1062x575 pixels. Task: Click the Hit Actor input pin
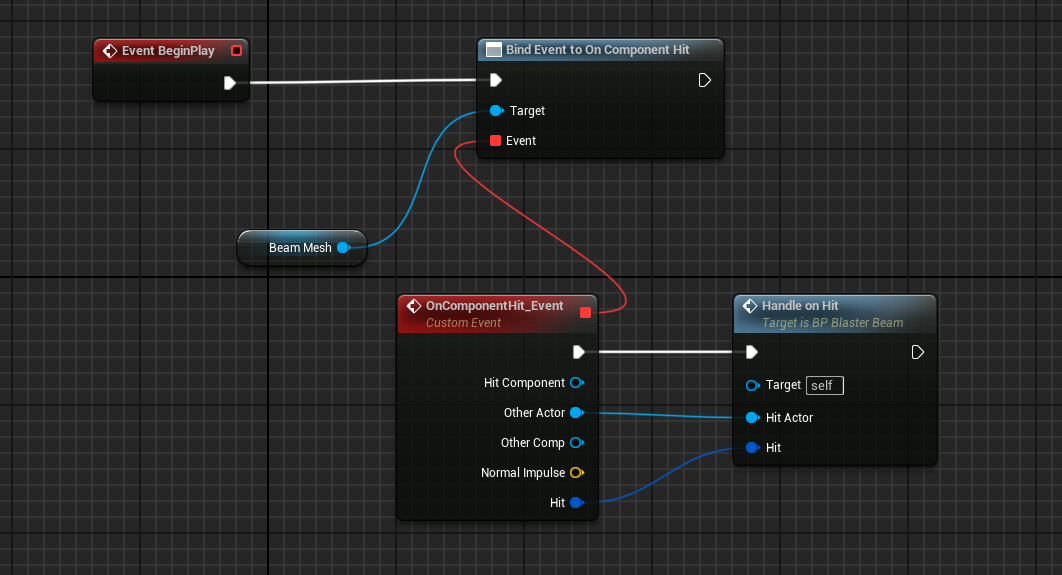click(752, 418)
